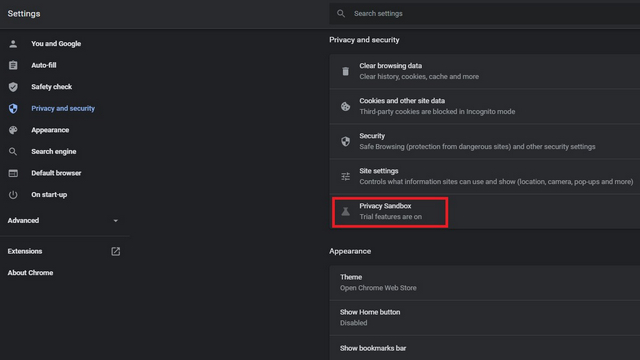Click the Show Home button setting
Image resolution: width=640 pixels, height=360 pixels.
pos(484,318)
